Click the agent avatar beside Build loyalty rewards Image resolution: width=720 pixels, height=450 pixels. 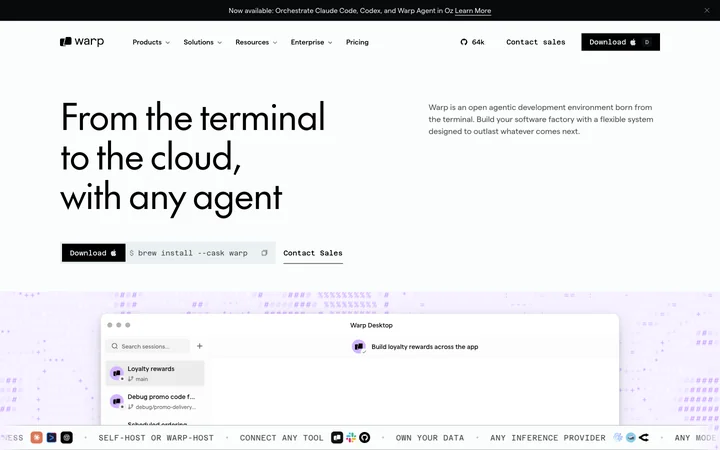click(x=359, y=347)
